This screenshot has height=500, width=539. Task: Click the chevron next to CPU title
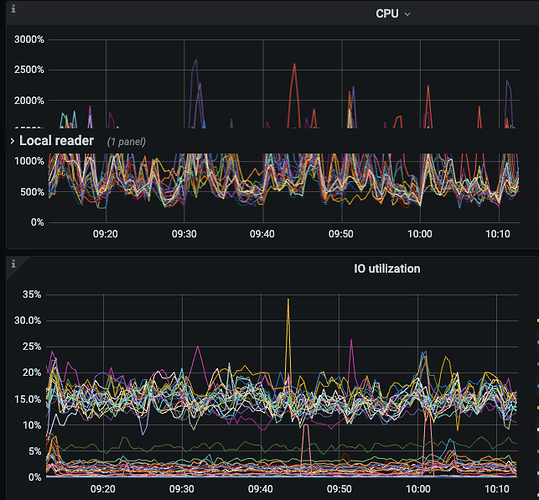point(407,14)
